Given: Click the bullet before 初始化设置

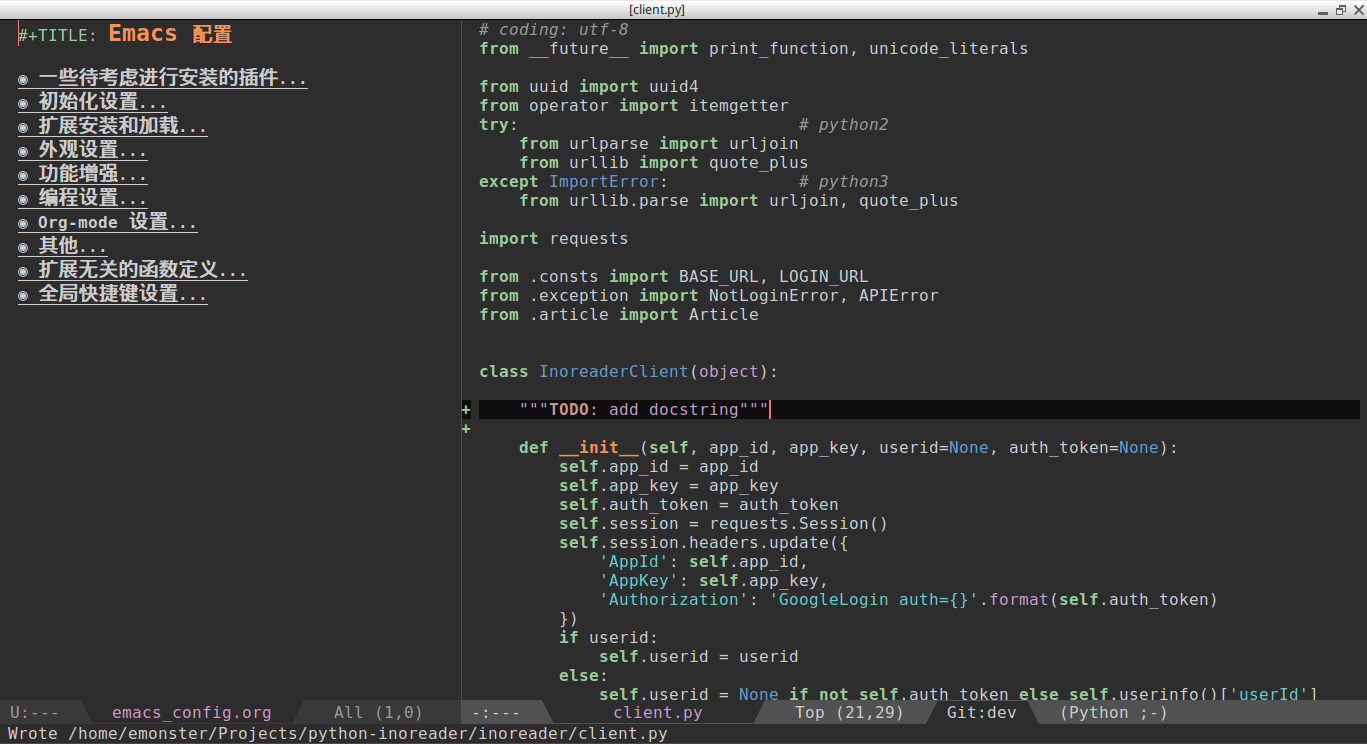Looking at the screenshot, I should [x=23, y=103].
